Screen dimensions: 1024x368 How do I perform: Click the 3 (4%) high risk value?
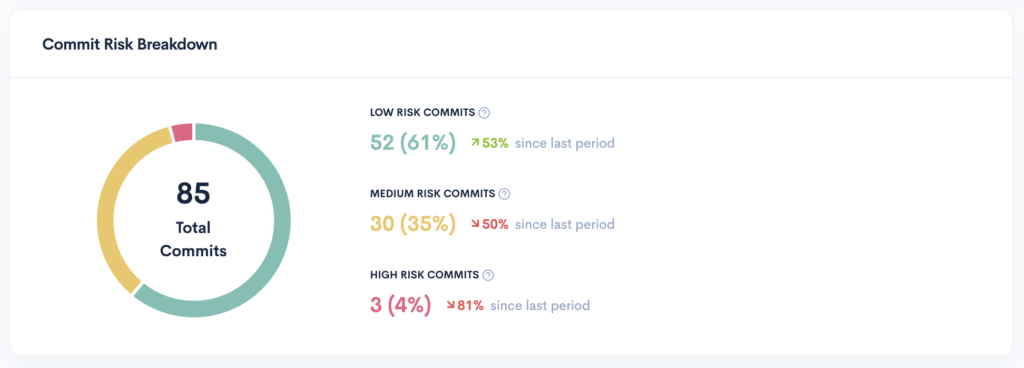point(400,305)
